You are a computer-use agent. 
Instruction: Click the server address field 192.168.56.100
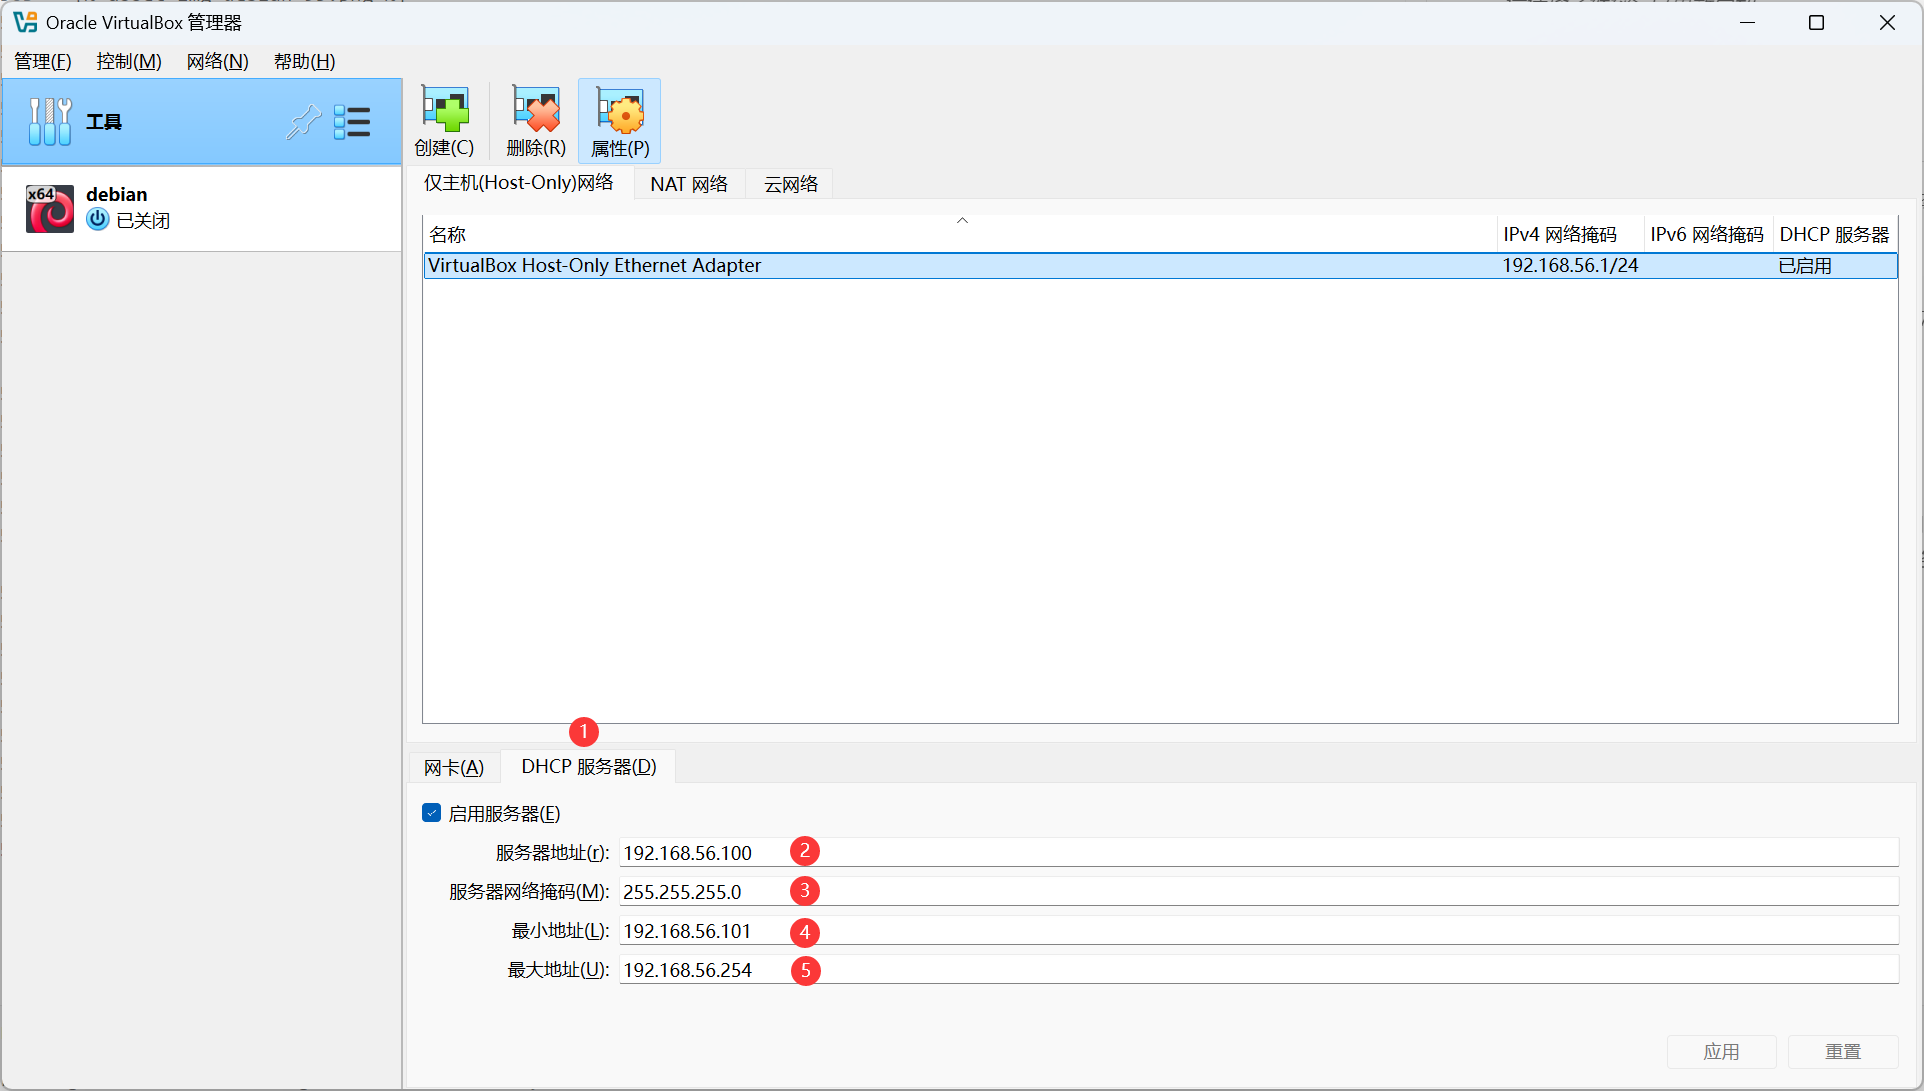1258,852
